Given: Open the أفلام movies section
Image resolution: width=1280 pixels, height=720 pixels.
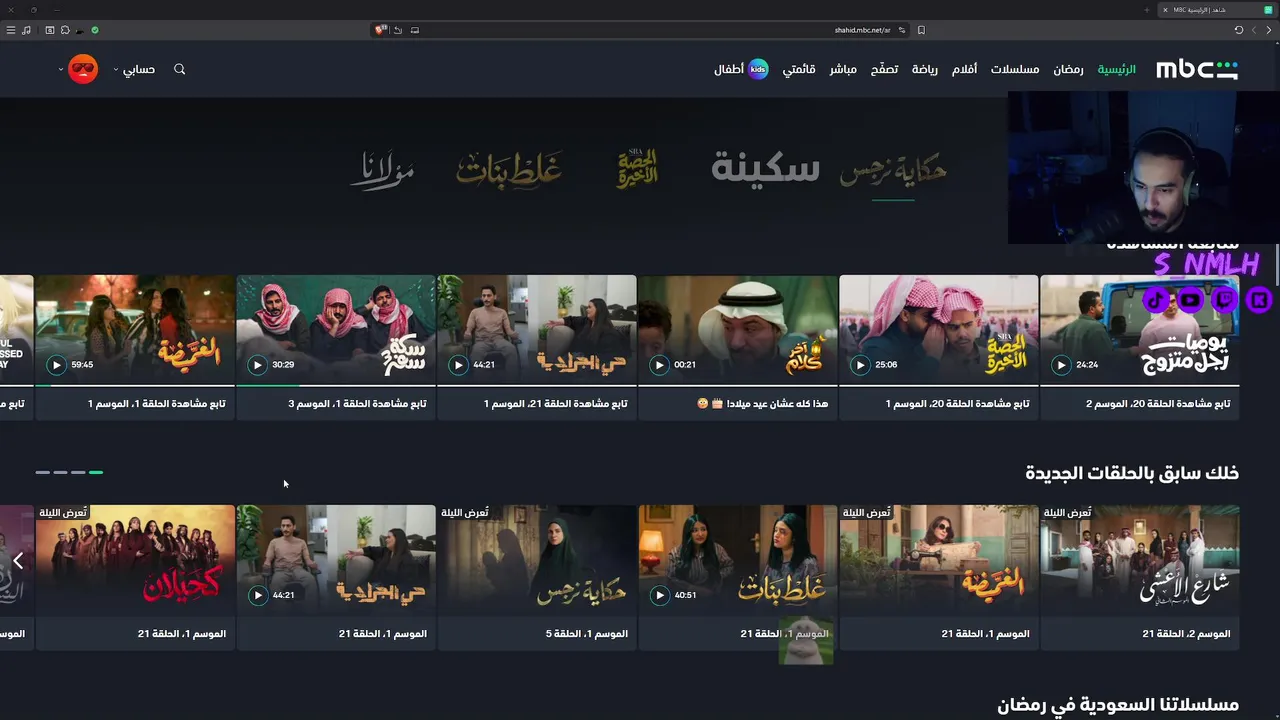Looking at the screenshot, I should [x=964, y=69].
